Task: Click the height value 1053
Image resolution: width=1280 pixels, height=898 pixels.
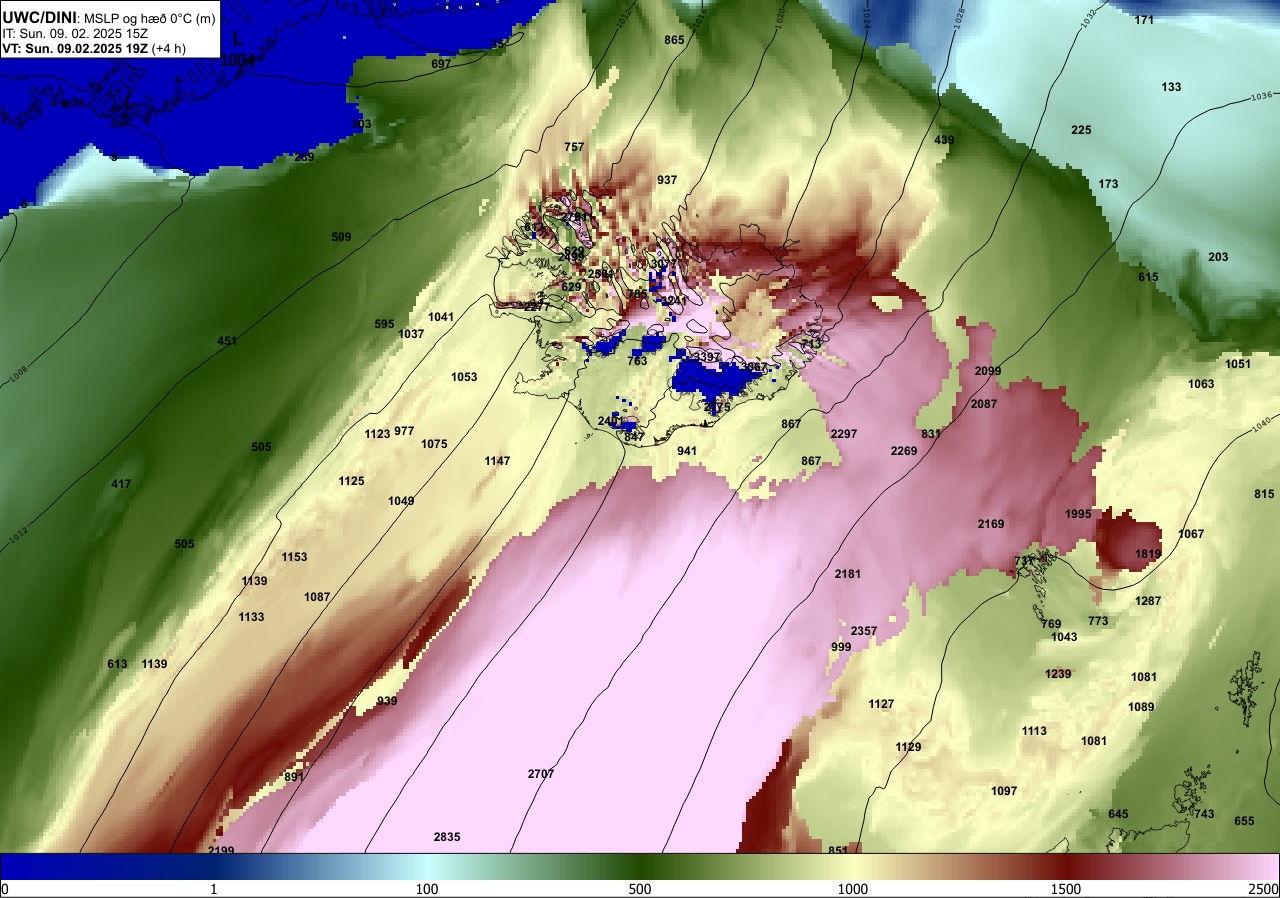Action: pyautogui.click(x=464, y=377)
